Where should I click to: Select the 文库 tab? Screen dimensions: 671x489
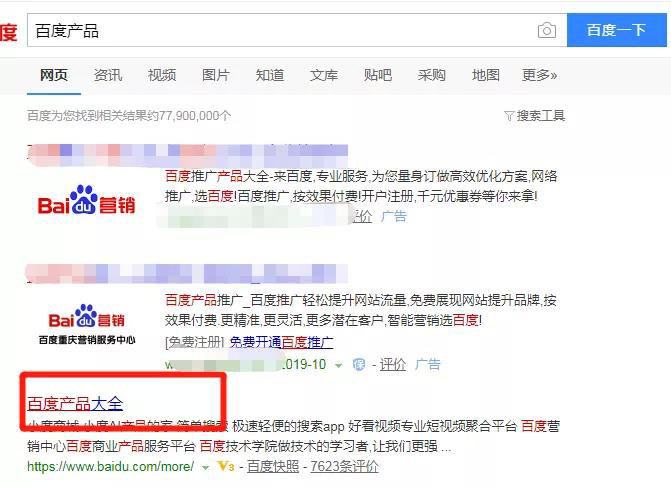click(x=324, y=75)
